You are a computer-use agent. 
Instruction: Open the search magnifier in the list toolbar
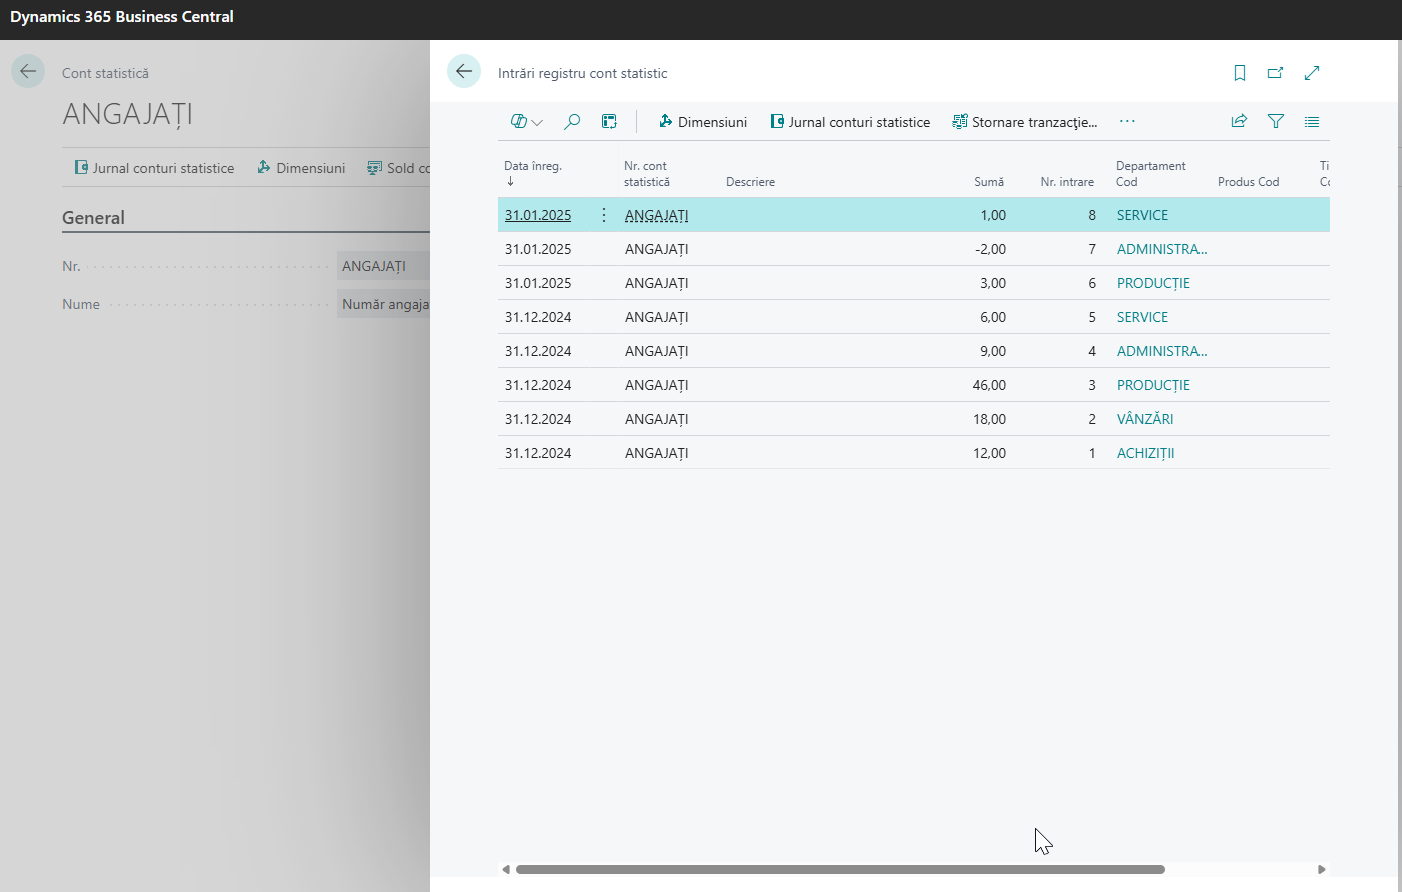572,122
